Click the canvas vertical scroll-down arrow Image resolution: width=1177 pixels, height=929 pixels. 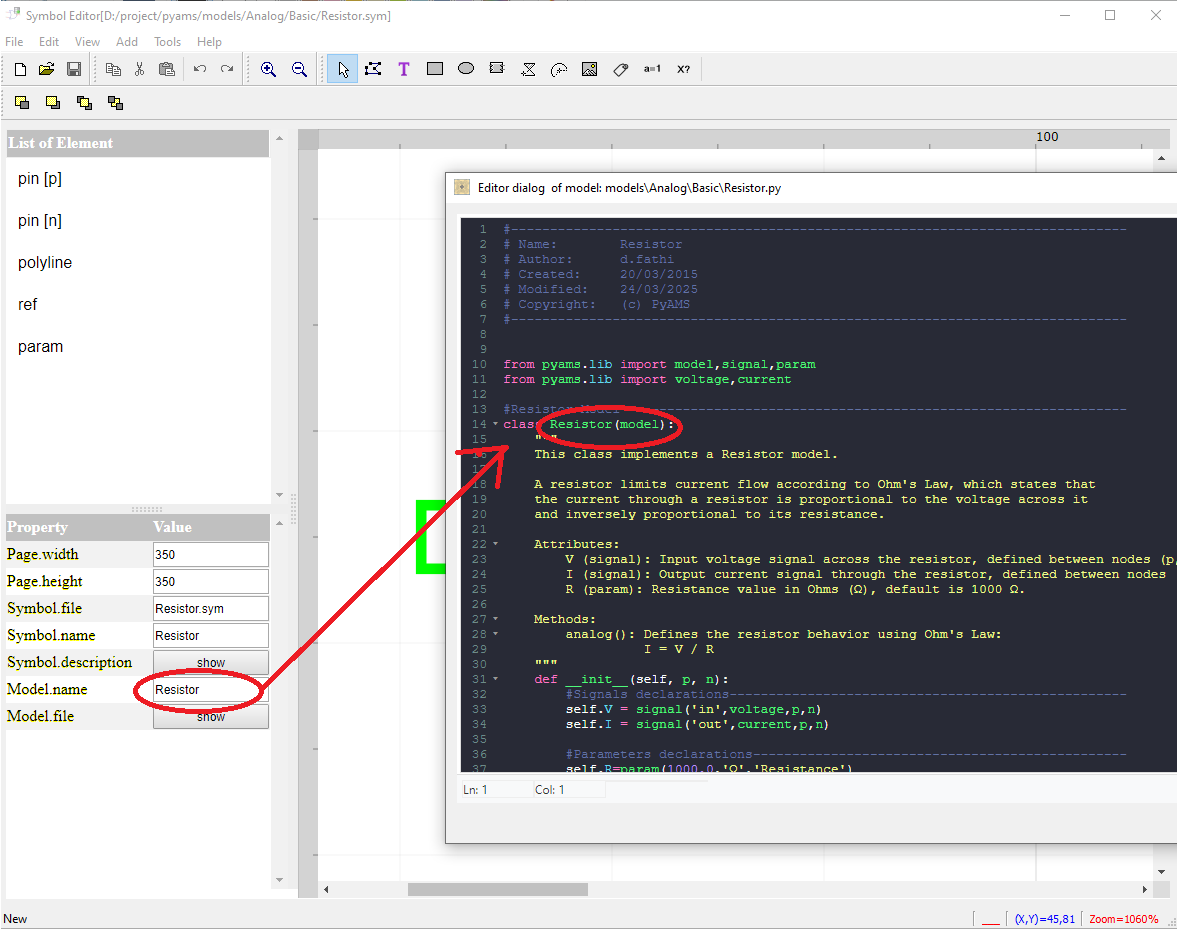(x=1161, y=872)
